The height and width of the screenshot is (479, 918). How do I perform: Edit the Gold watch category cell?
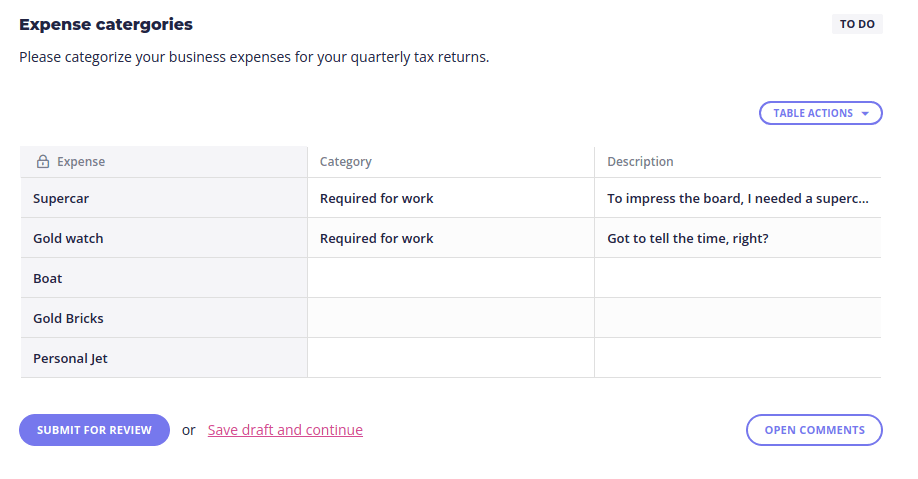[451, 238]
